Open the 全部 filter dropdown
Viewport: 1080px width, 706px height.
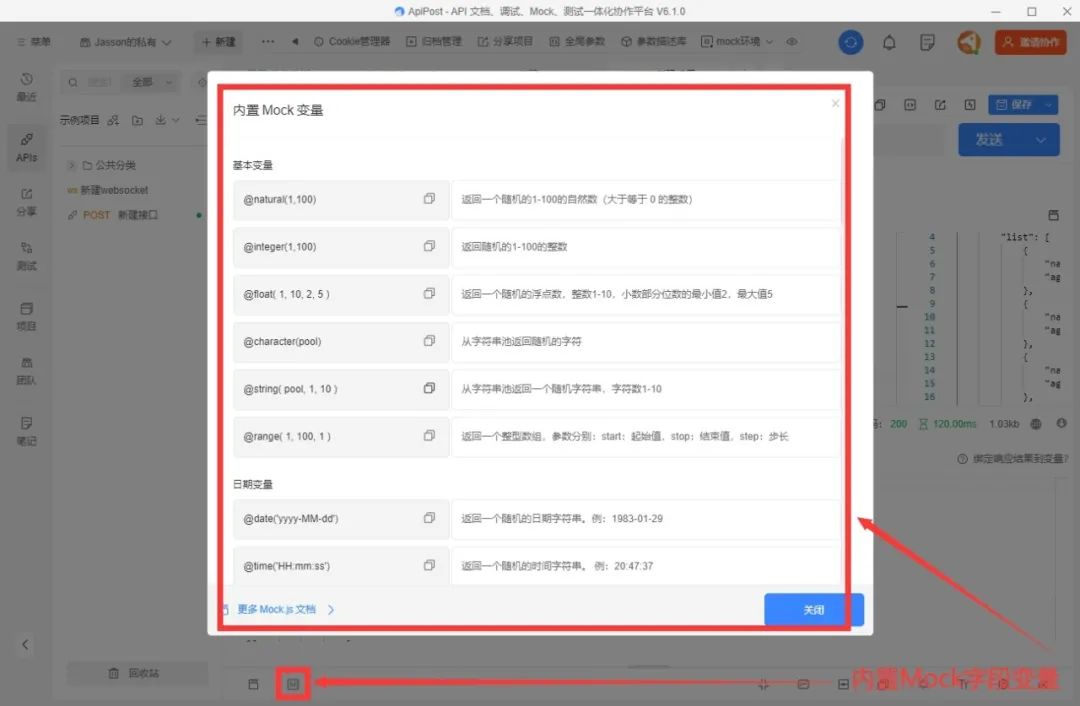click(152, 83)
